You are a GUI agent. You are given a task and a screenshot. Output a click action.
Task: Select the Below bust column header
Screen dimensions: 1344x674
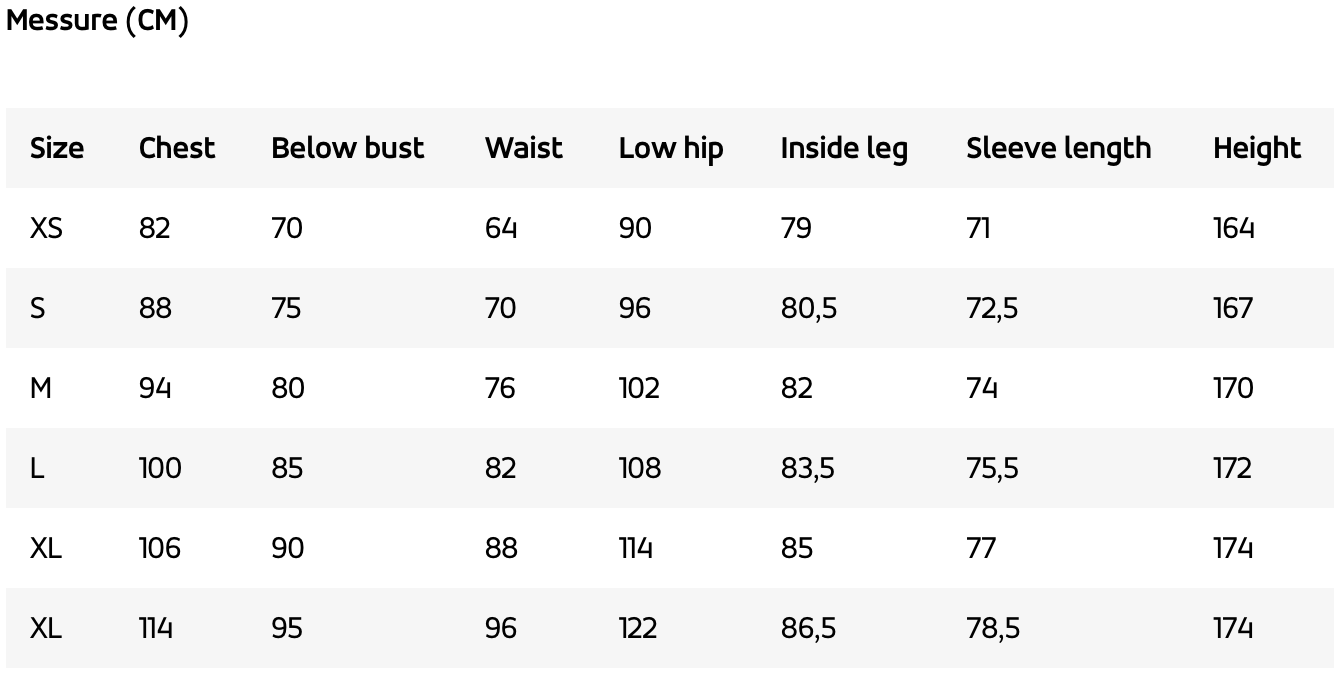coord(348,148)
